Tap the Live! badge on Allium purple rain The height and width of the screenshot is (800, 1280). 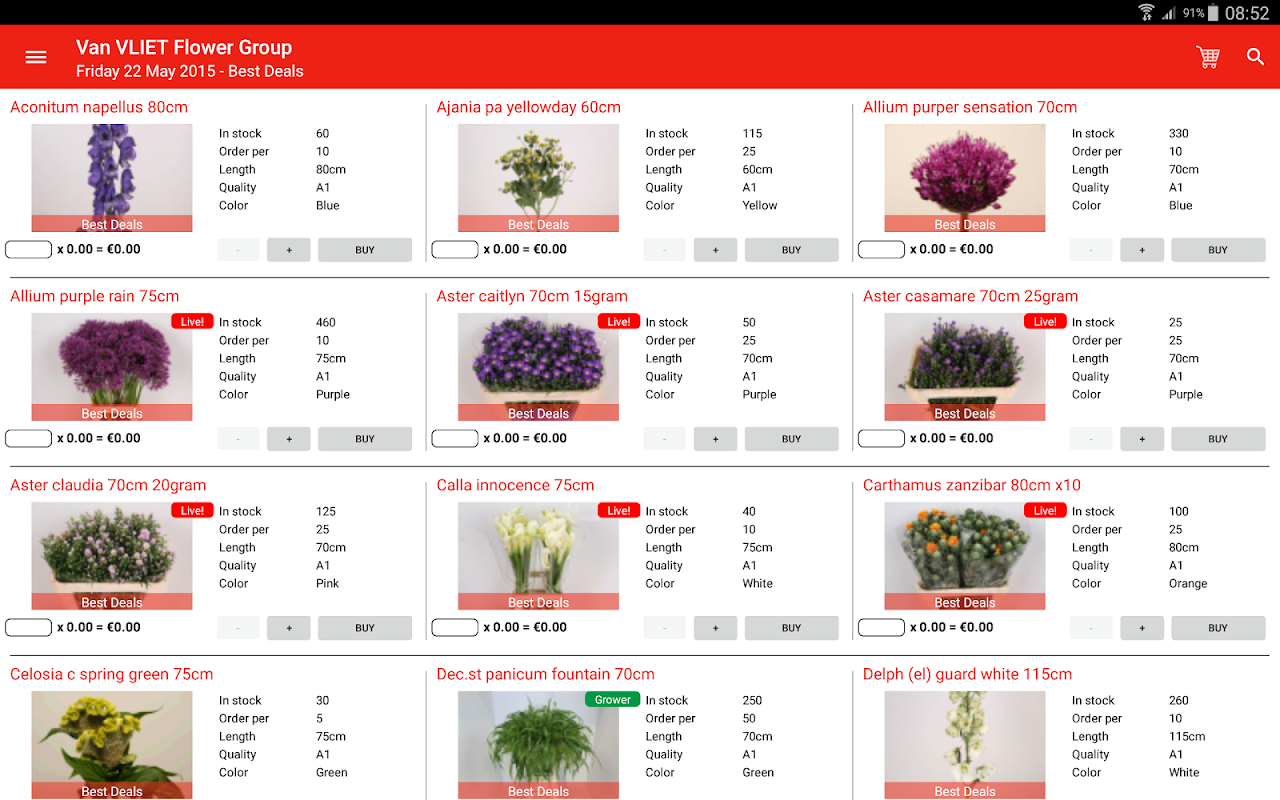pyautogui.click(x=192, y=321)
